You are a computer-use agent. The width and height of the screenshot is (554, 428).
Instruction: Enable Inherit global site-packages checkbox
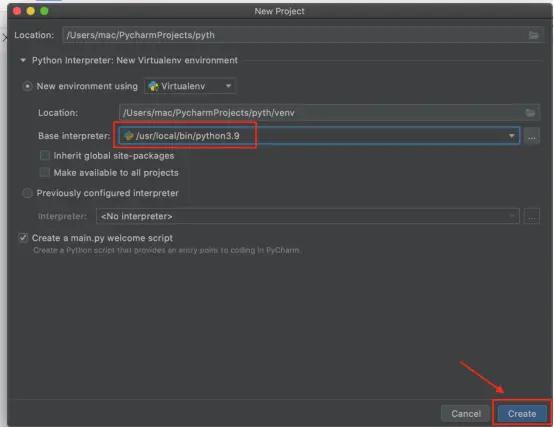pyautogui.click(x=45, y=156)
